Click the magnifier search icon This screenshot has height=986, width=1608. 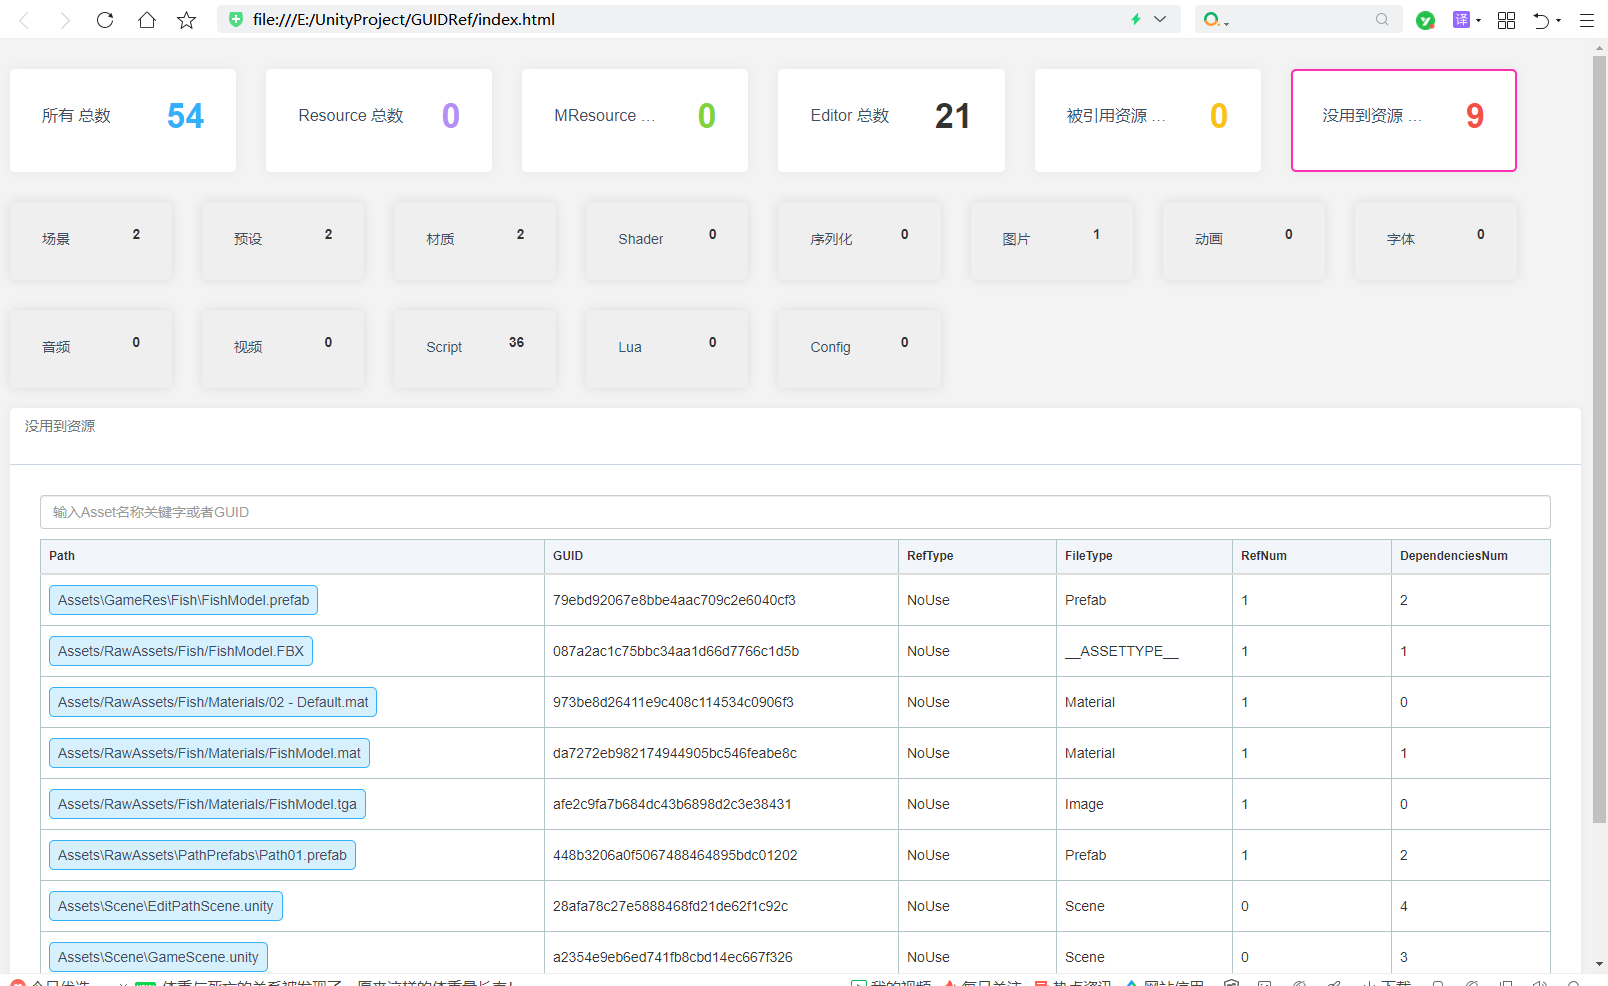click(x=1382, y=19)
